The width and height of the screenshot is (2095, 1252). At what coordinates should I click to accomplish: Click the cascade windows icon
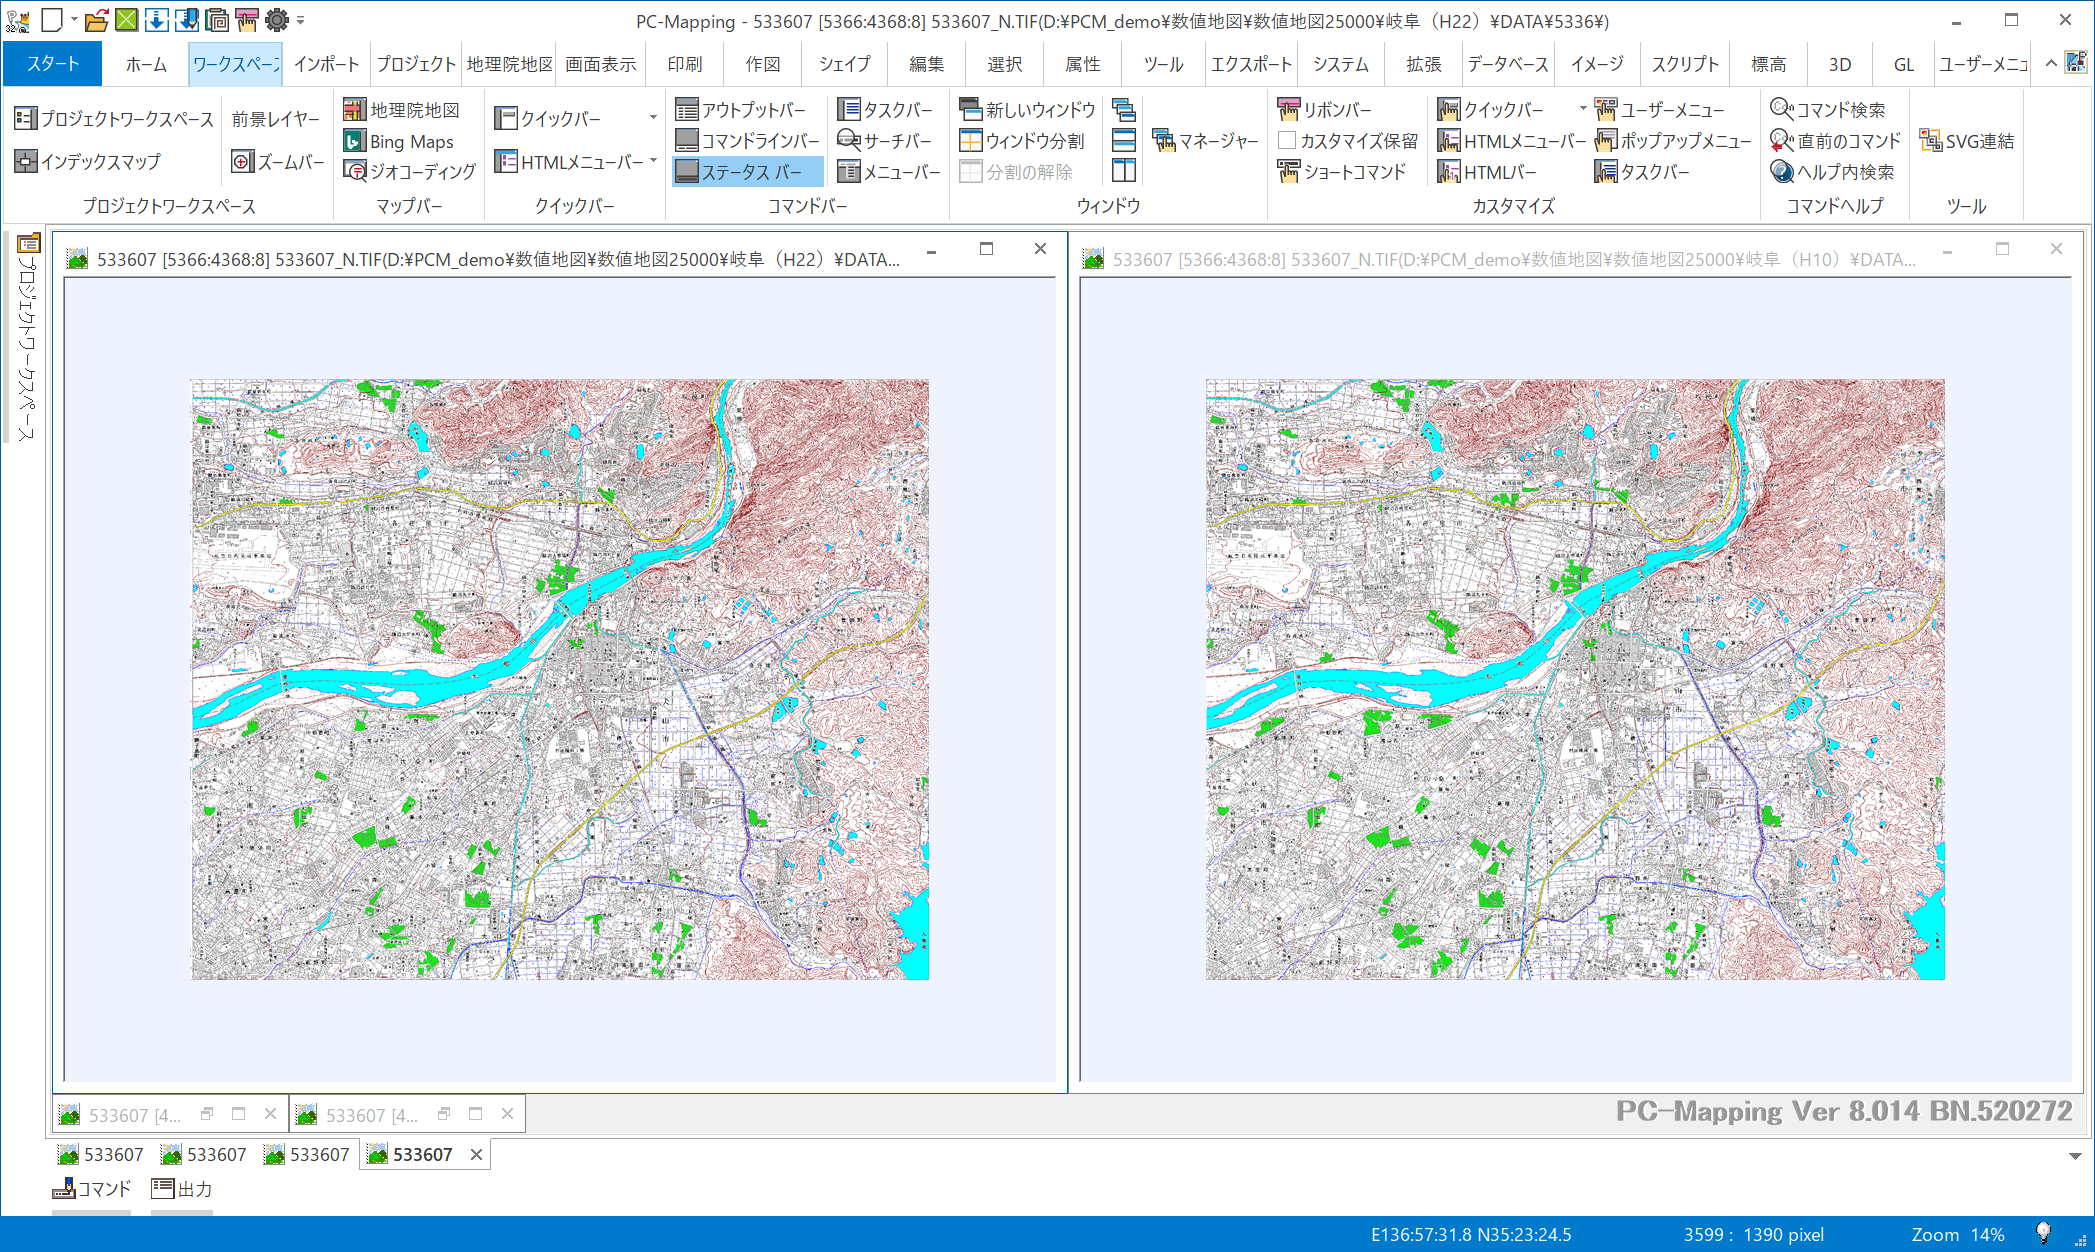coord(1124,110)
